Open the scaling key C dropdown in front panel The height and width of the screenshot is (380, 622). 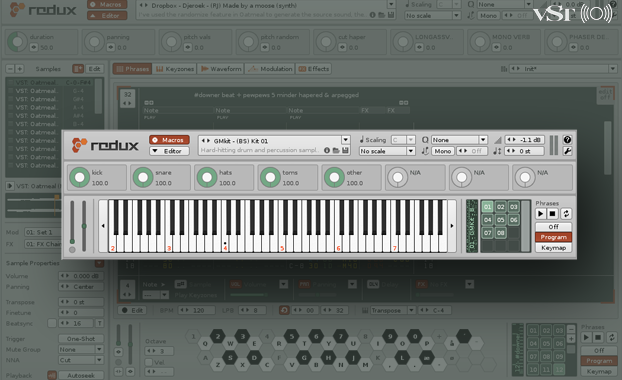click(x=403, y=140)
